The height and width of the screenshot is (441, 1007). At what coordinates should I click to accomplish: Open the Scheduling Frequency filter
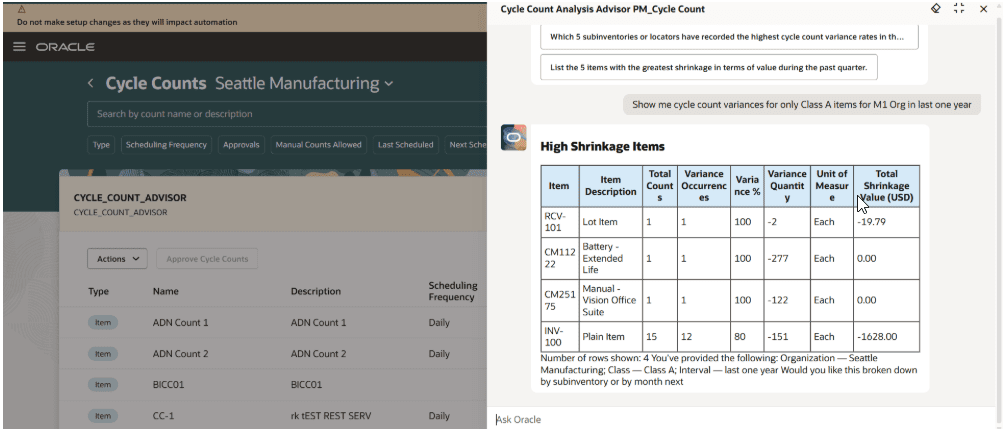click(x=166, y=145)
